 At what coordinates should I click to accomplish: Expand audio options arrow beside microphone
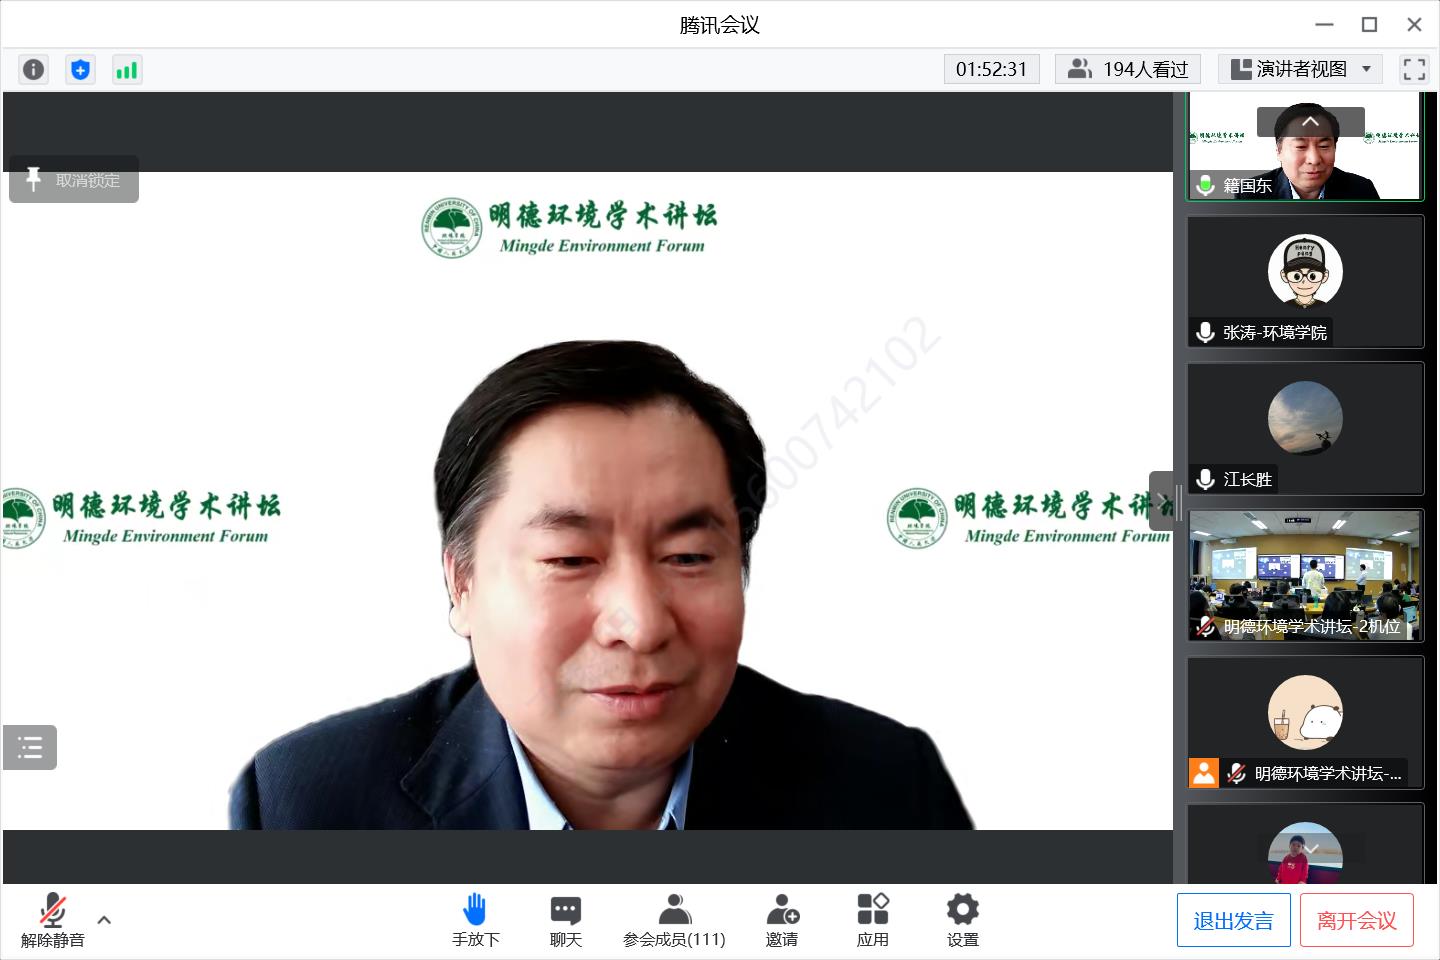[104, 920]
